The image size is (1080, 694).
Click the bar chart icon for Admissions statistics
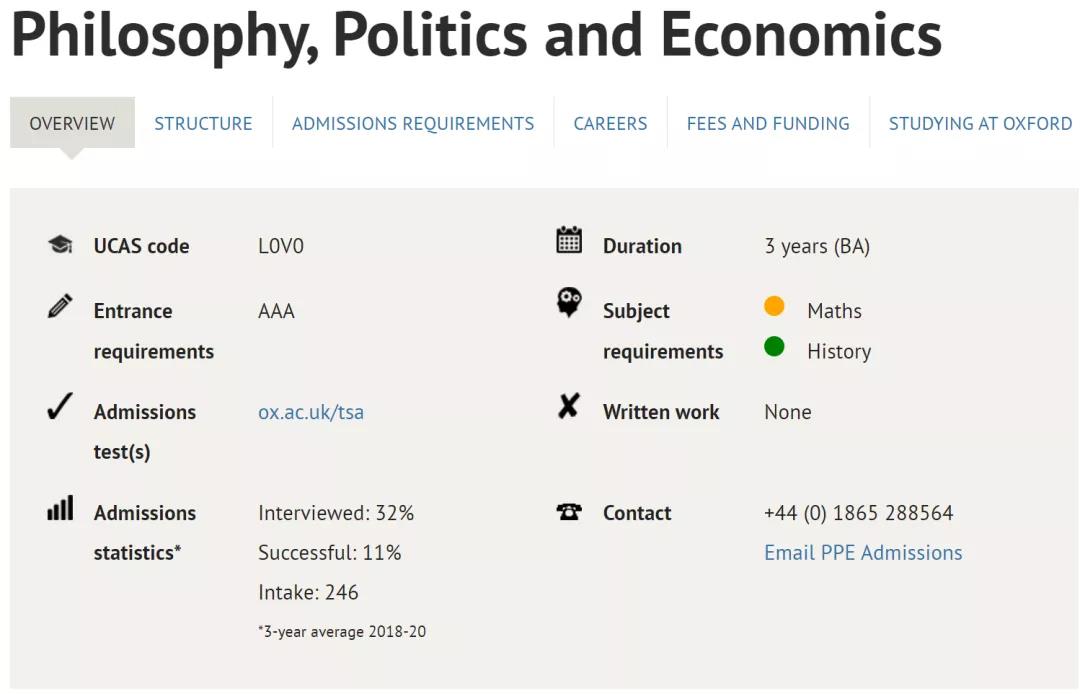click(x=60, y=508)
